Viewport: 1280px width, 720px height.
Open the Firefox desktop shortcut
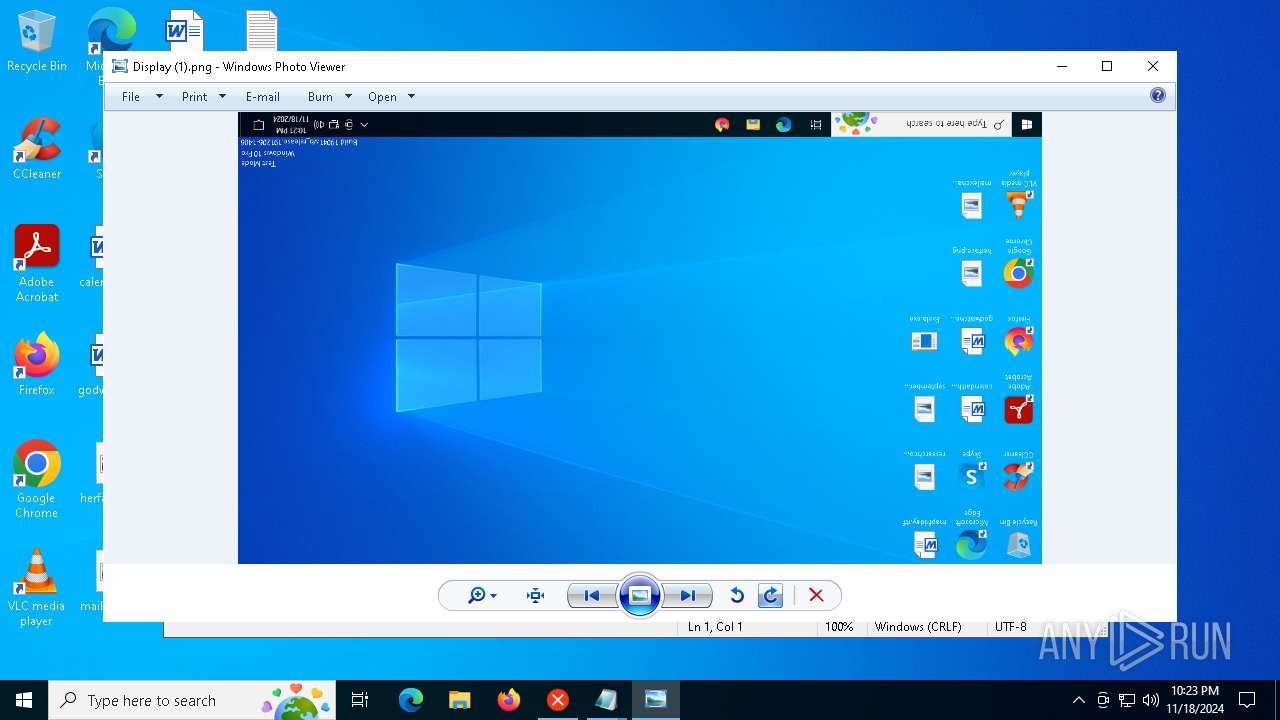(x=37, y=365)
